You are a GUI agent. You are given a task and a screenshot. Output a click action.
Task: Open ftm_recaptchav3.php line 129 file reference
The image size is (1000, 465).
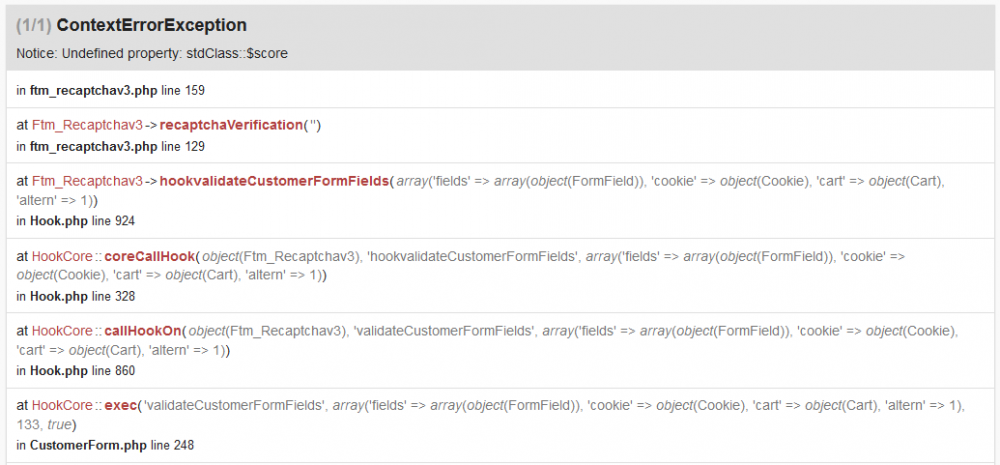93,146
